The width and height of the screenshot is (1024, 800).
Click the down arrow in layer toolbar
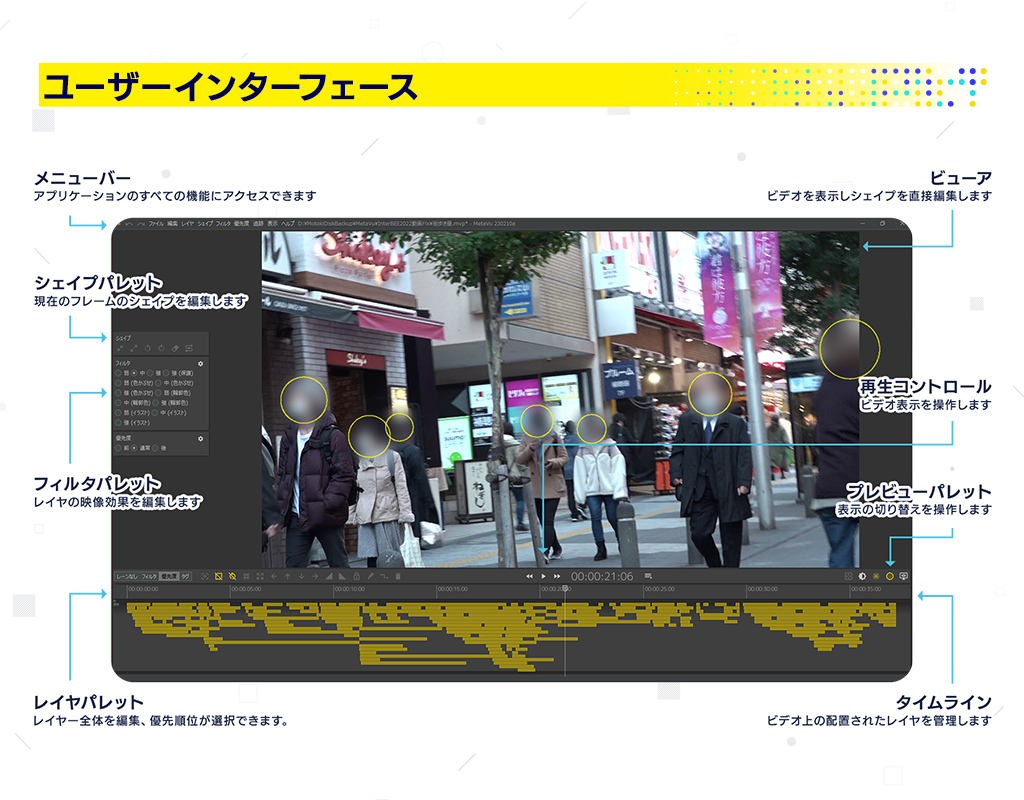tap(301, 577)
